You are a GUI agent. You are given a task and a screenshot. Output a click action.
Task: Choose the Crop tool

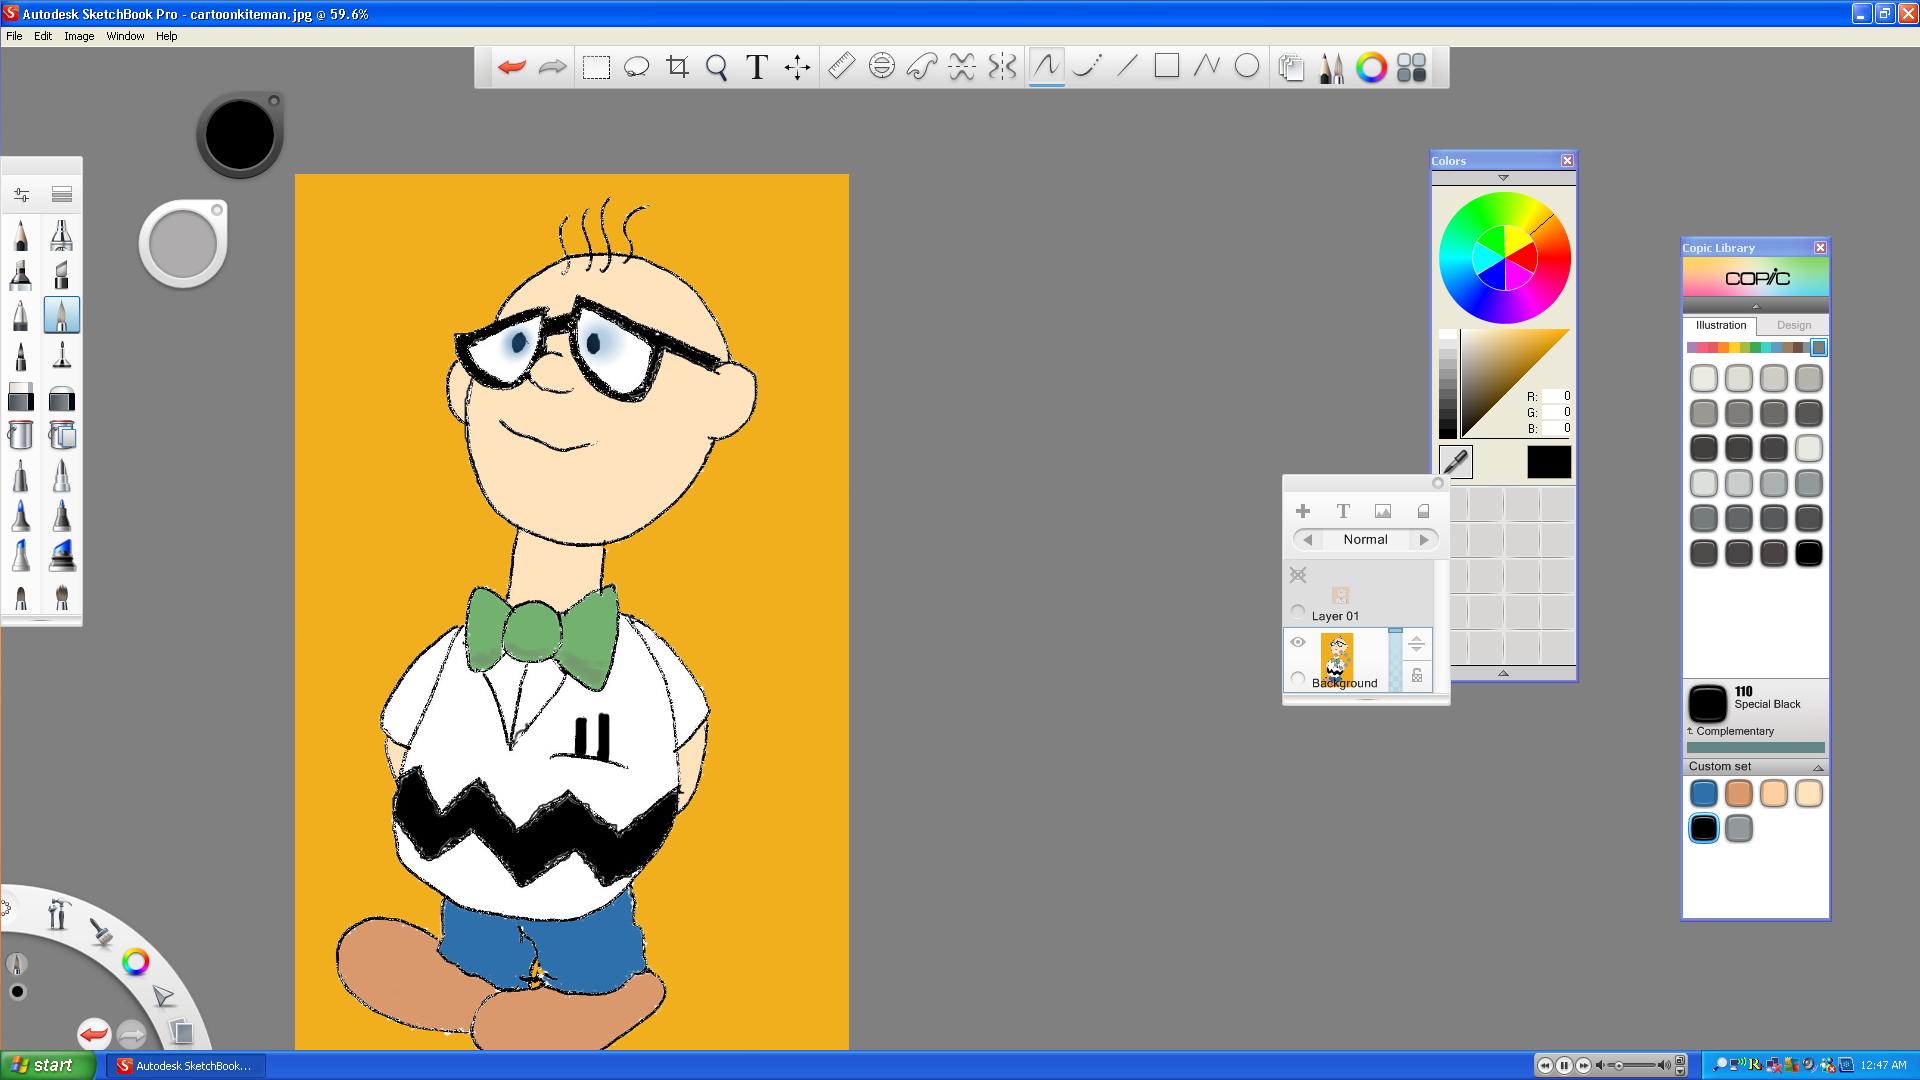click(x=677, y=67)
